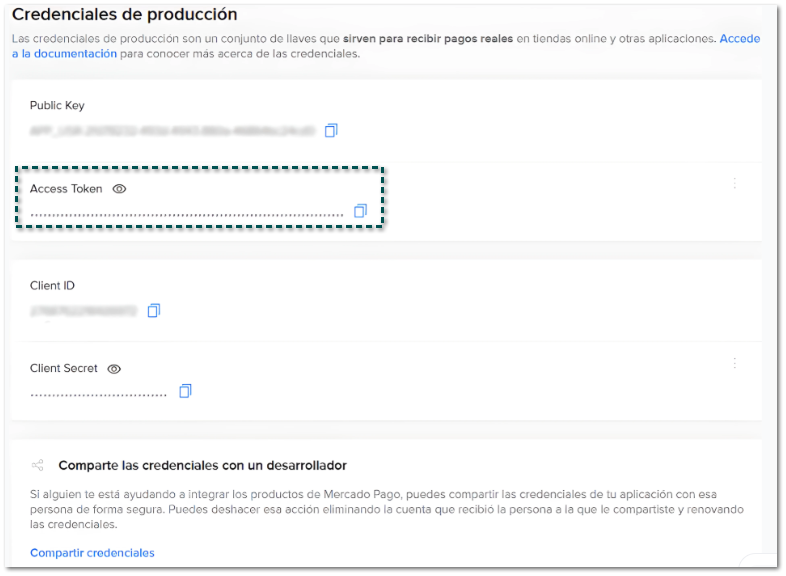The height and width of the screenshot is (576, 786).
Task: Click the 'Public Key' label
Action: point(58,106)
